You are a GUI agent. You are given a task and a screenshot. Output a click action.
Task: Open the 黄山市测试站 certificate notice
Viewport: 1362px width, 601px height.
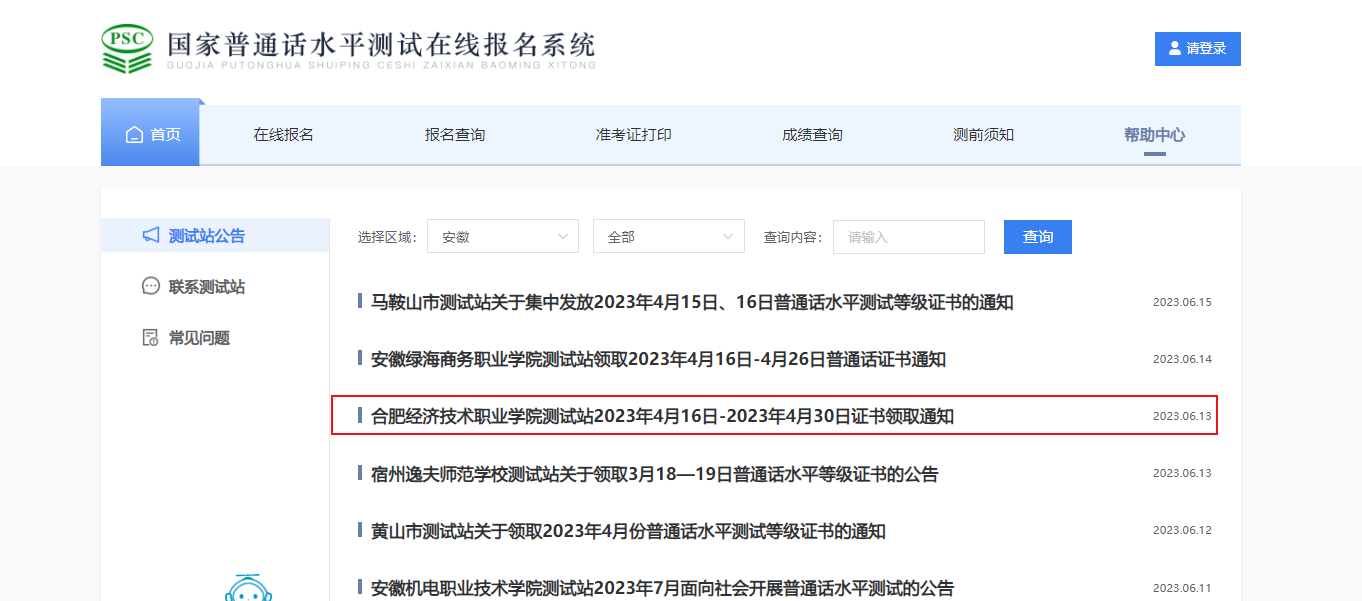[628, 531]
